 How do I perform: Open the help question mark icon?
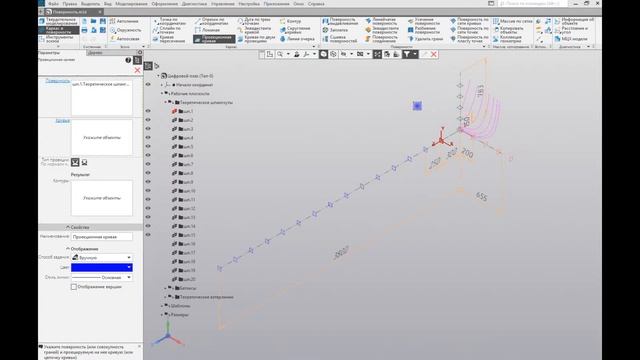(128, 60)
